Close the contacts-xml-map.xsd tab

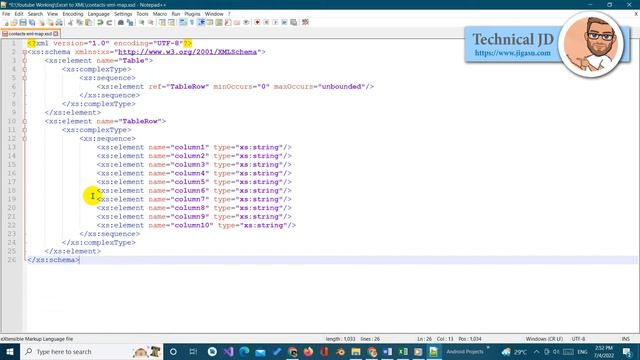tap(56, 34)
